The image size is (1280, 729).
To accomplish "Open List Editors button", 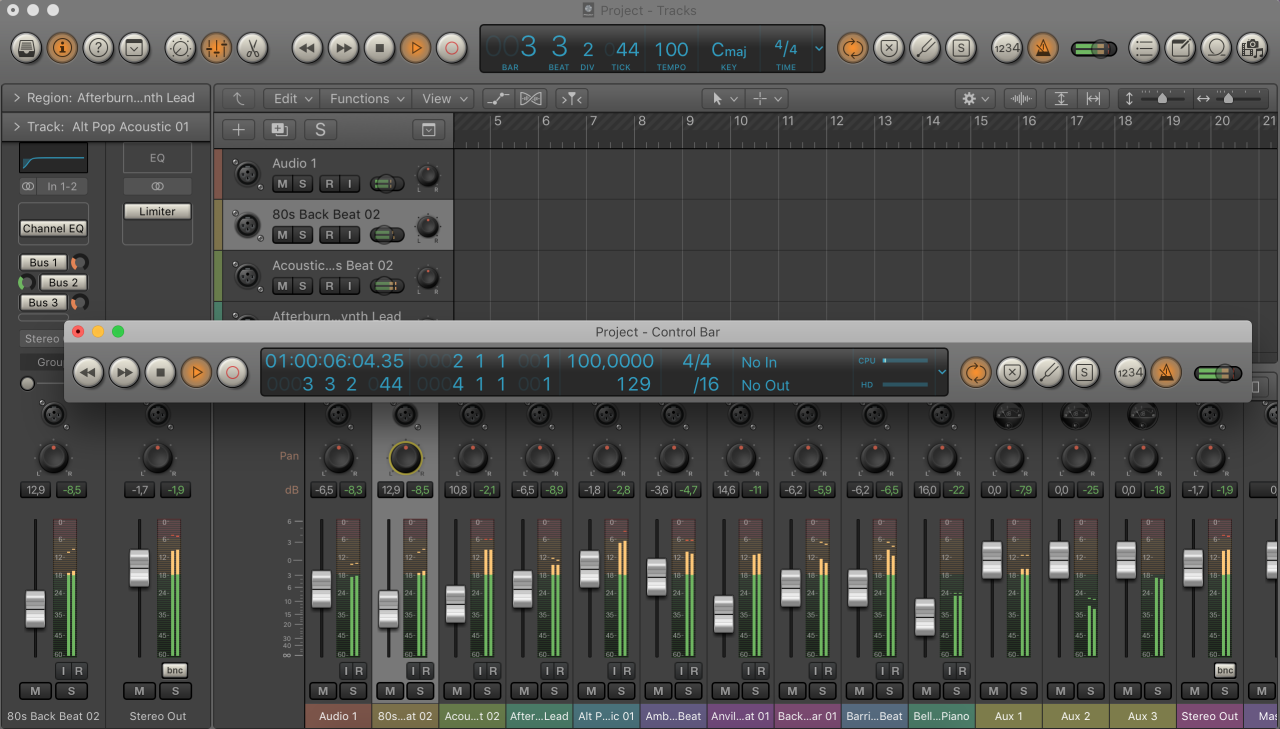I will (1144, 47).
